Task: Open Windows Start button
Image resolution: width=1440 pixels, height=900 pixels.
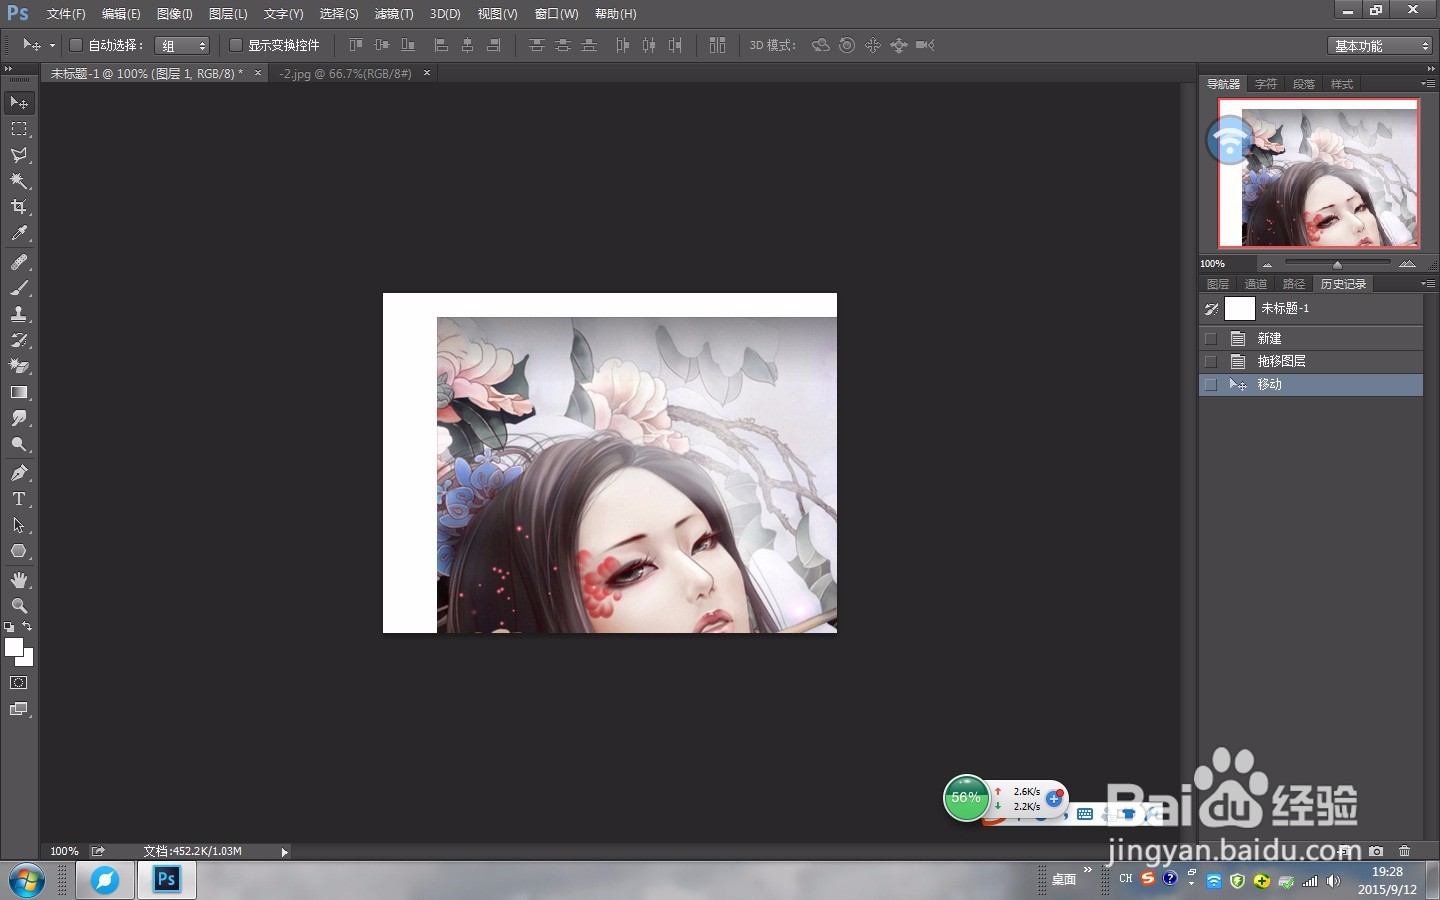Action: point(27,881)
